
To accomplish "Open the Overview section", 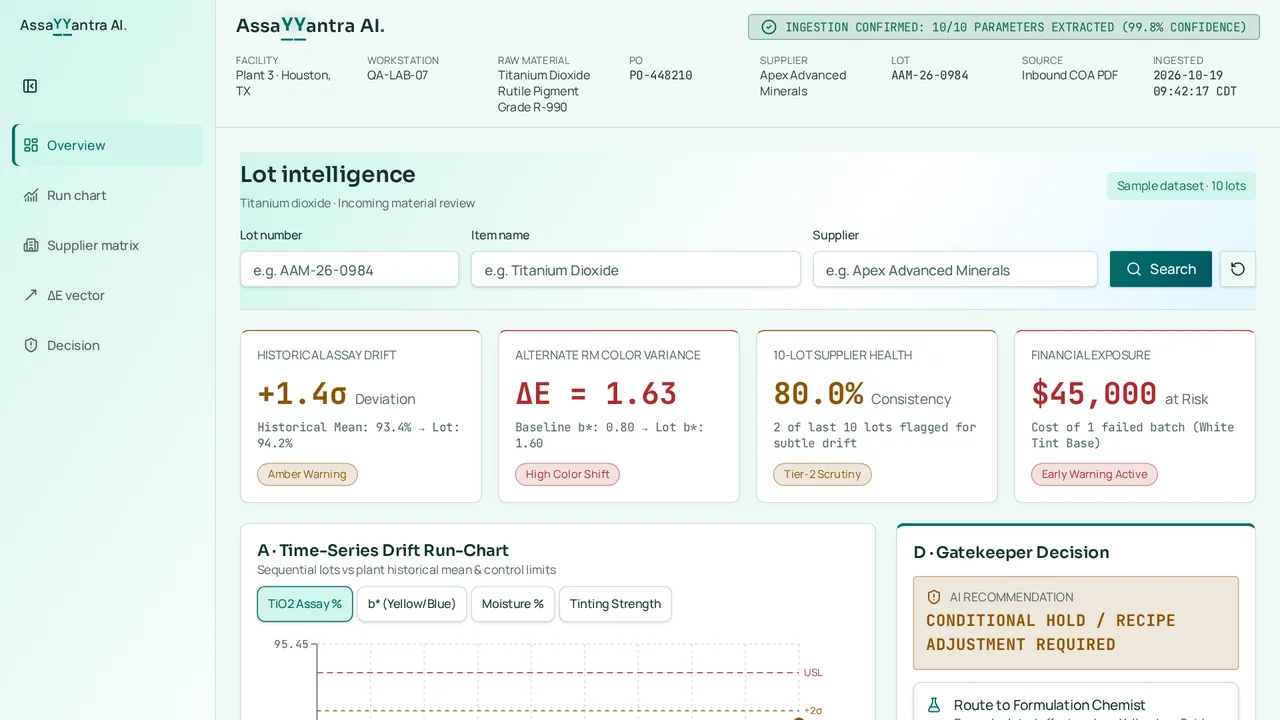I will click(108, 145).
